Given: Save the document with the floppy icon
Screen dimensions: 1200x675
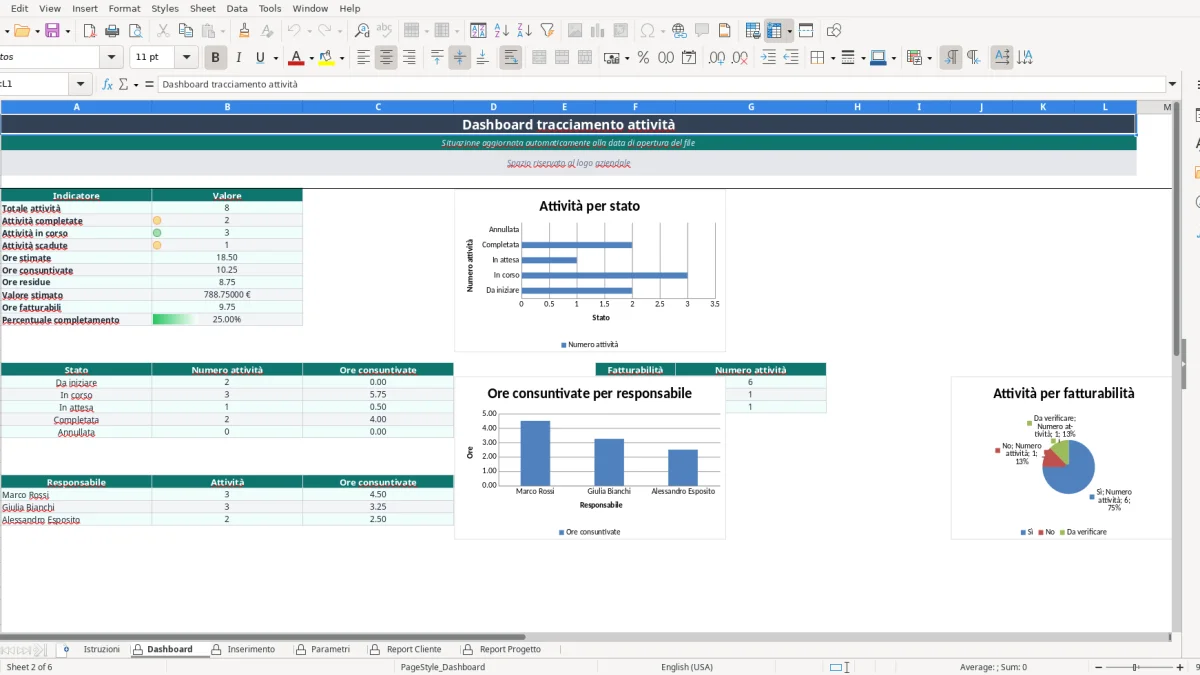Looking at the screenshot, I should (52, 31).
